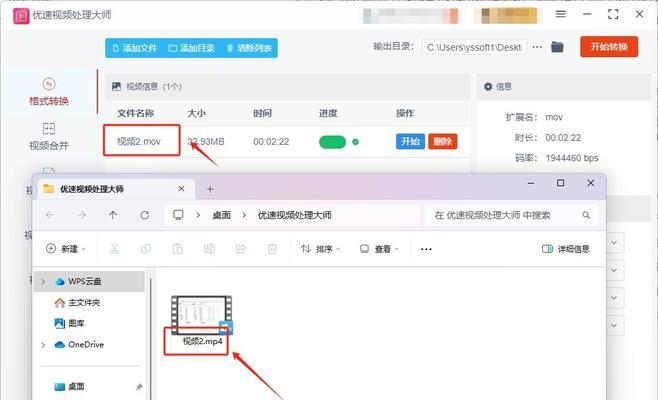Click the Explorer search box 在 优速视频处理大师 中搜索
658x400 pixels.
(x=512, y=215)
